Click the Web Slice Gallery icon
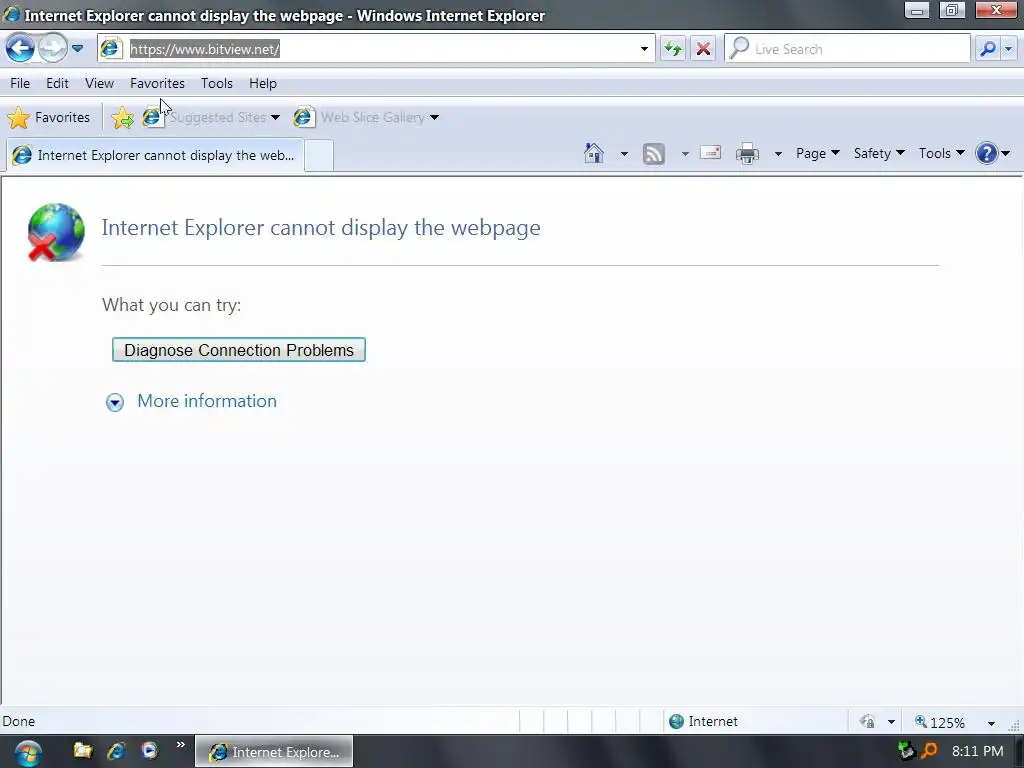Screen dimensions: 1024x768 (x=303, y=118)
